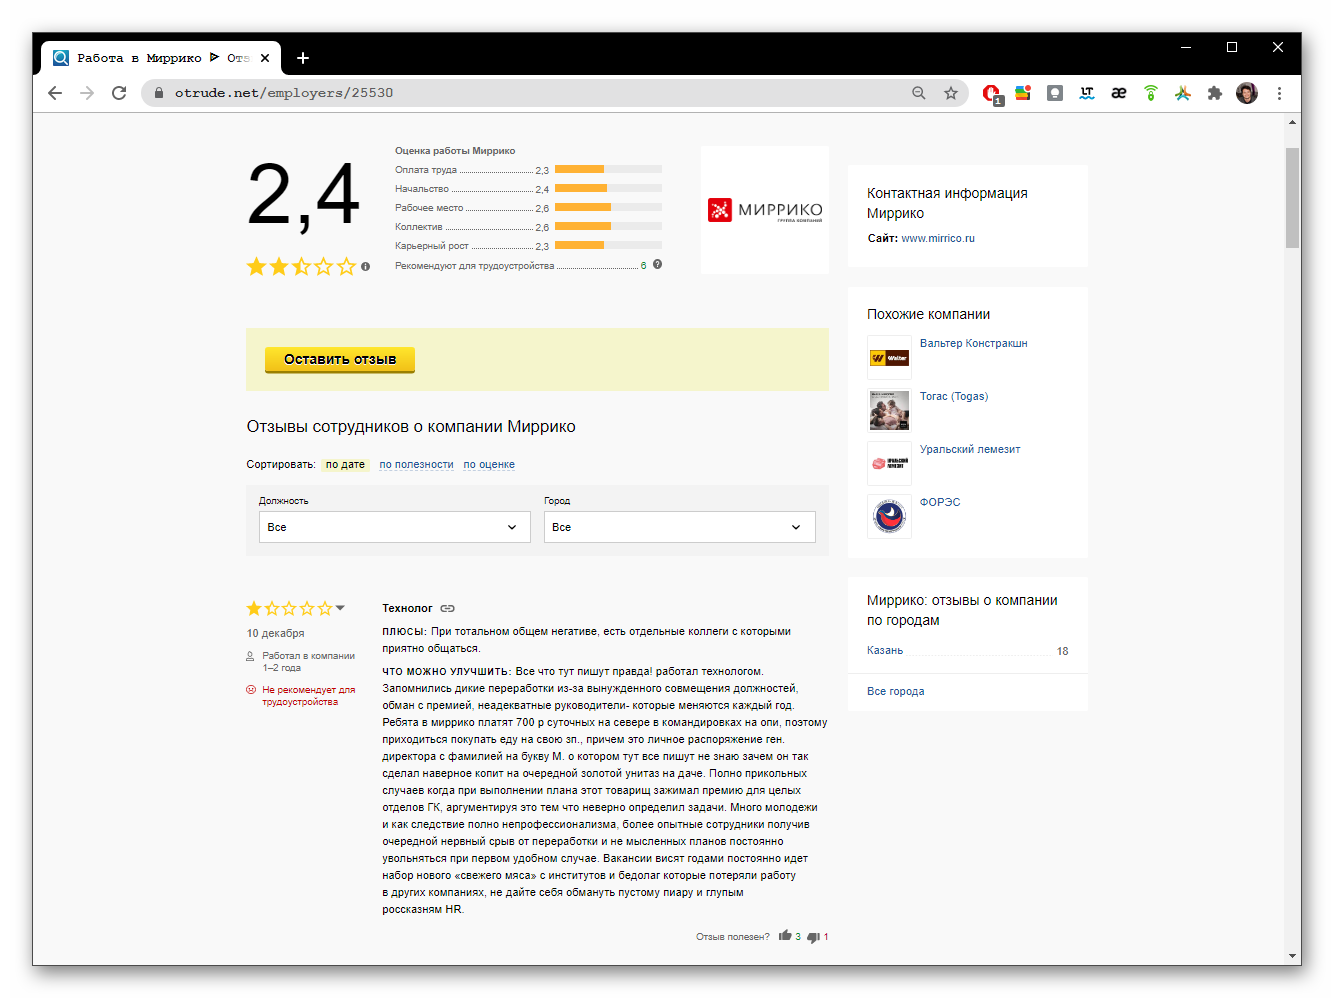Click the Технолог review title
1334x998 pixels.
407,608
